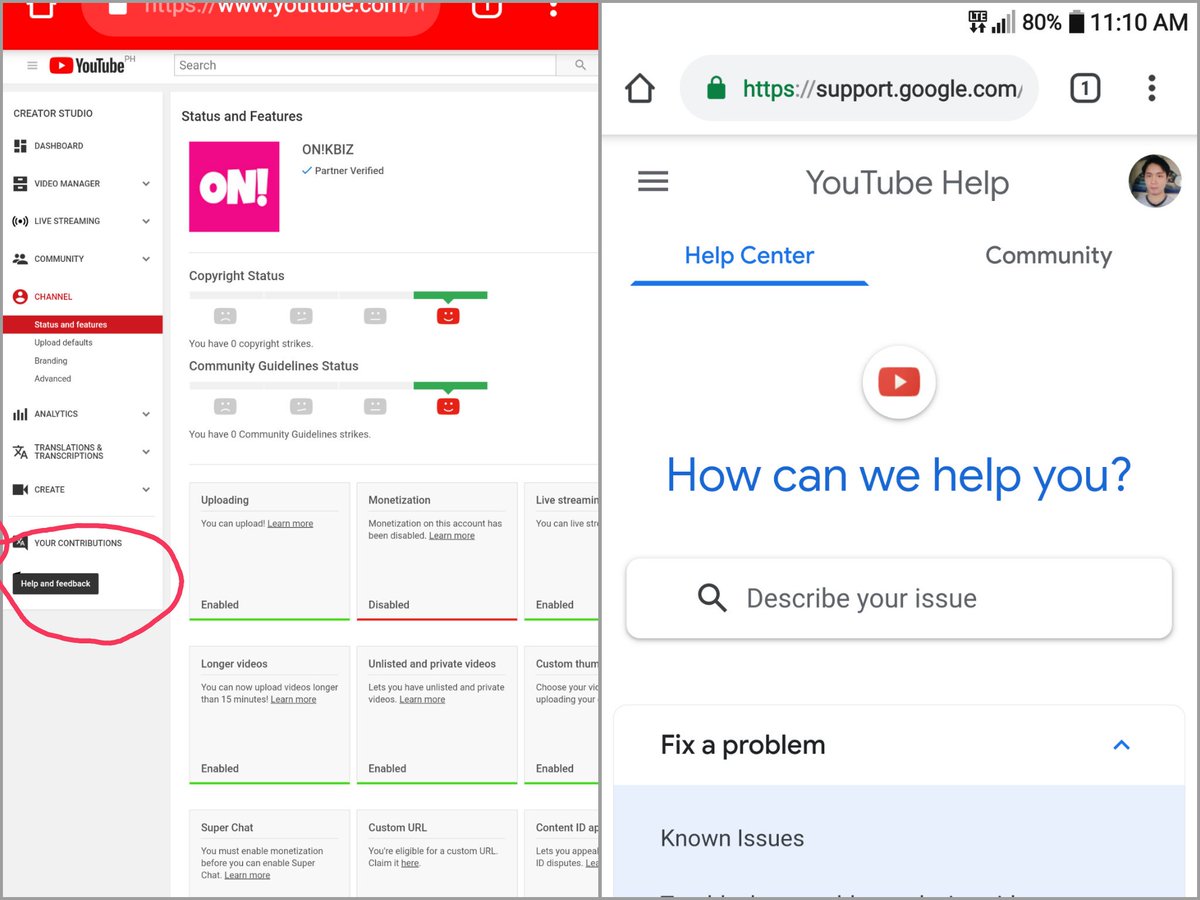Tap the magnifier in Describe your issue box
Image resolution: width=1200 pixels, height=900 pixels.
pos(712,598)
